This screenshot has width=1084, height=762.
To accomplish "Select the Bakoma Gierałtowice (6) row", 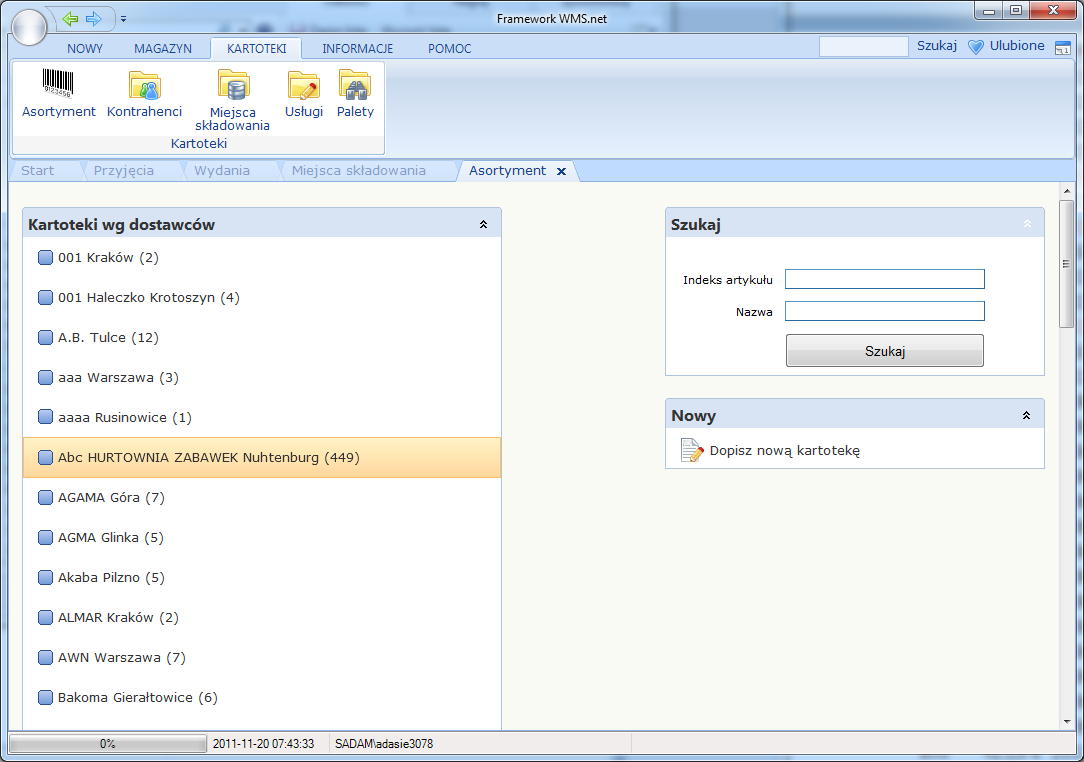I will point(262,697).
